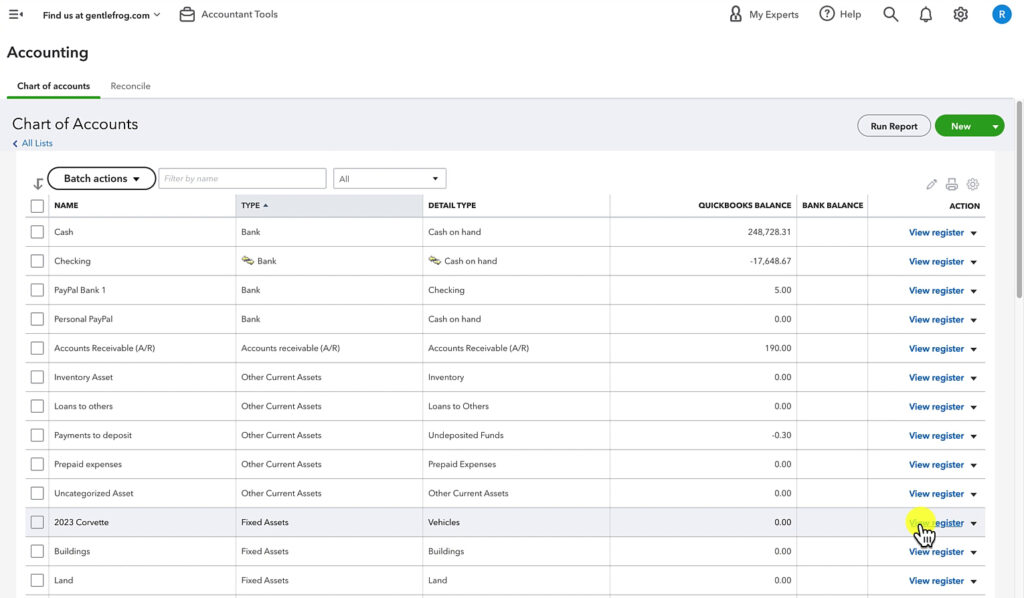This screenshot has width=1024, height=598.
Task: Switch to the Reconcile tab
Action: tap(130, 86)
